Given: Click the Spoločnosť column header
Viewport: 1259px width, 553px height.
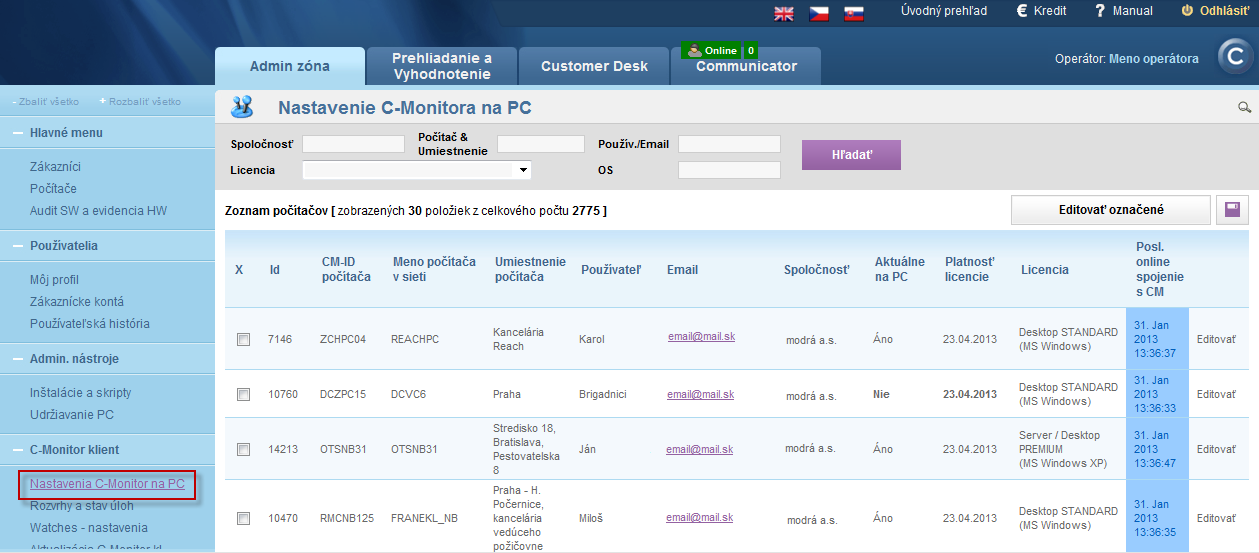Looking at the screenshot, I should coord(817,269).
